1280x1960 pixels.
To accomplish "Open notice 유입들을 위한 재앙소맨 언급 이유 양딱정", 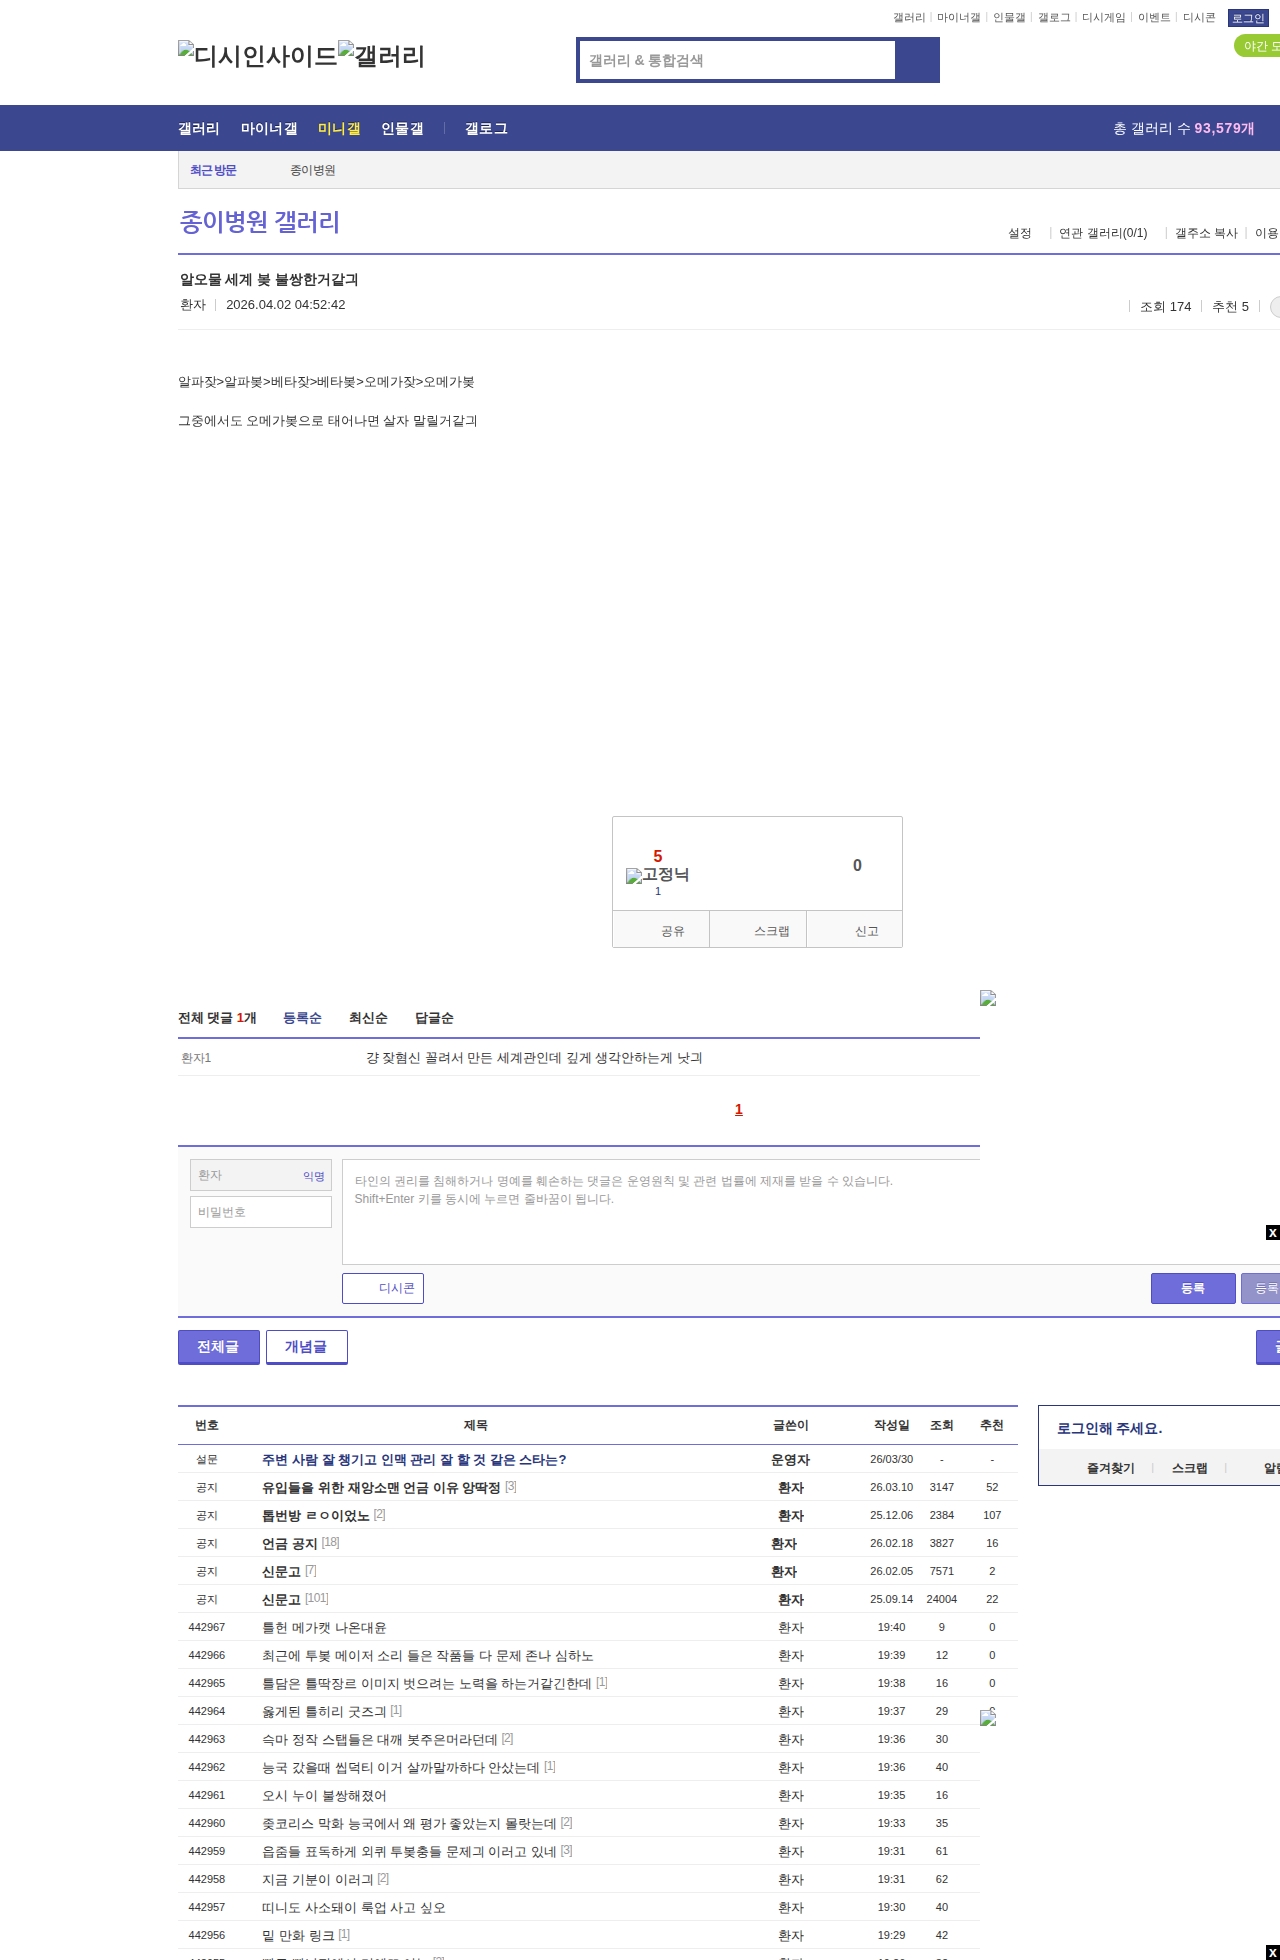I will click(381, 1488).
